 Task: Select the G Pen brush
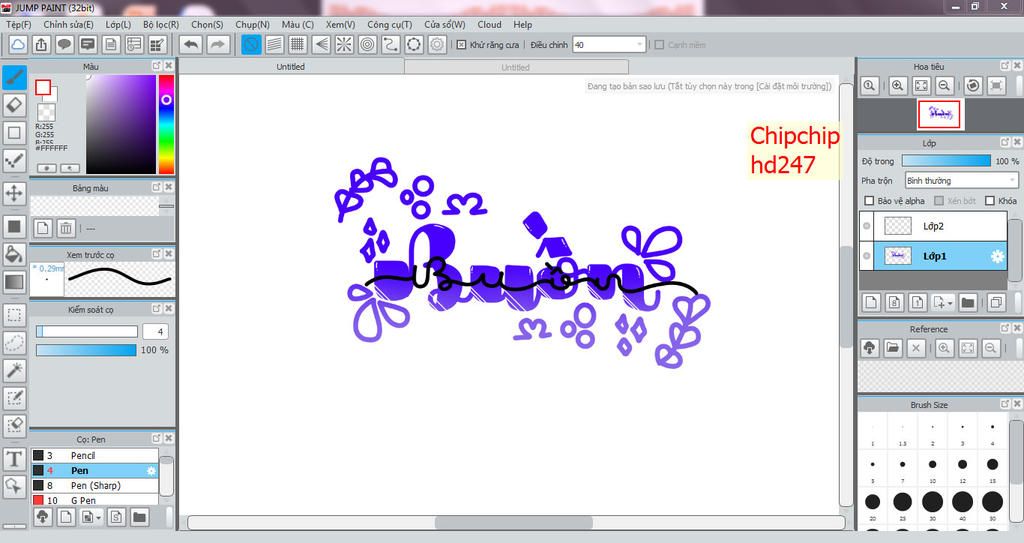point(95,500)
